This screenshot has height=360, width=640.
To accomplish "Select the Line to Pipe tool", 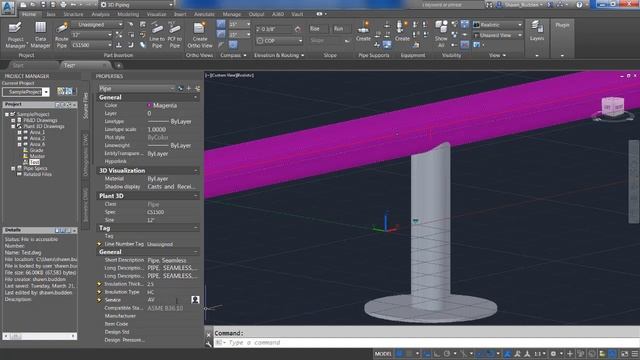I will point(157,35).
